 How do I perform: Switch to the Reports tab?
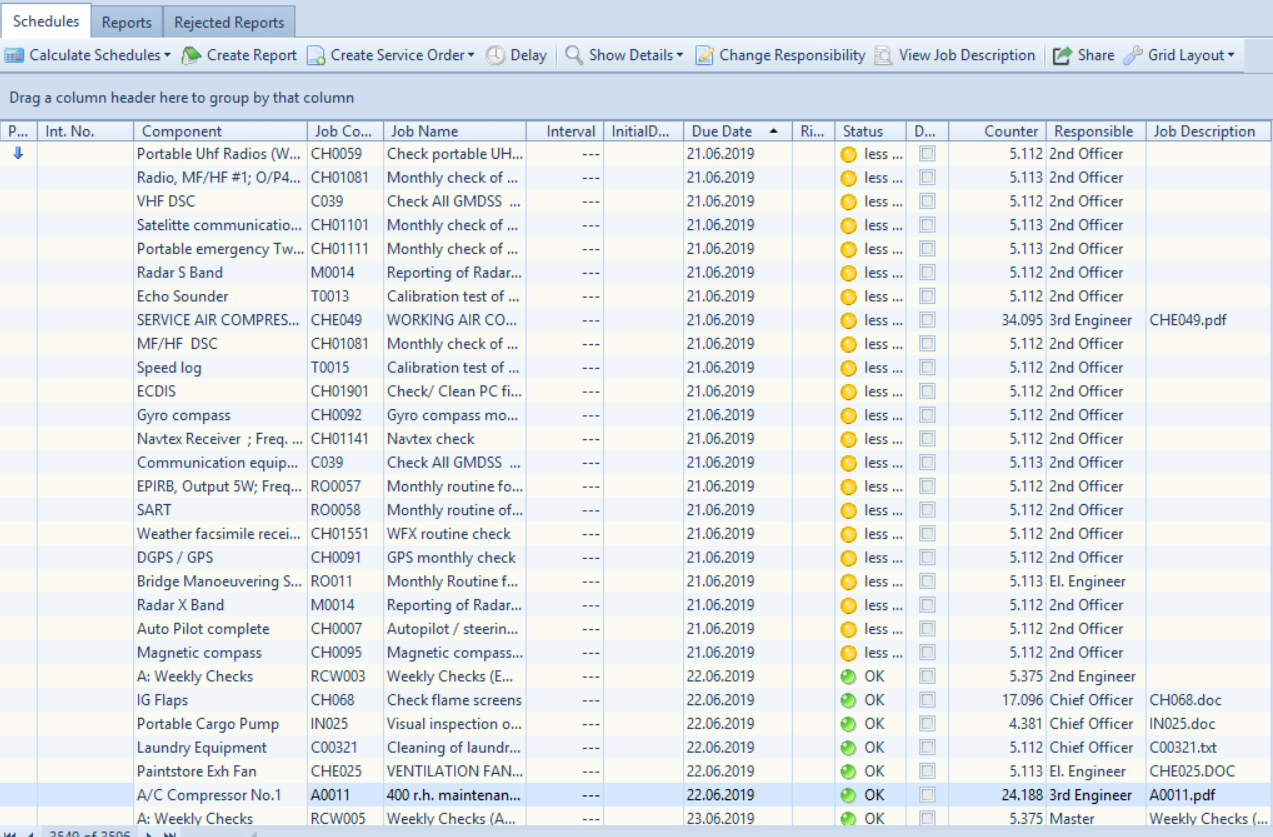[x=127, y=22]
